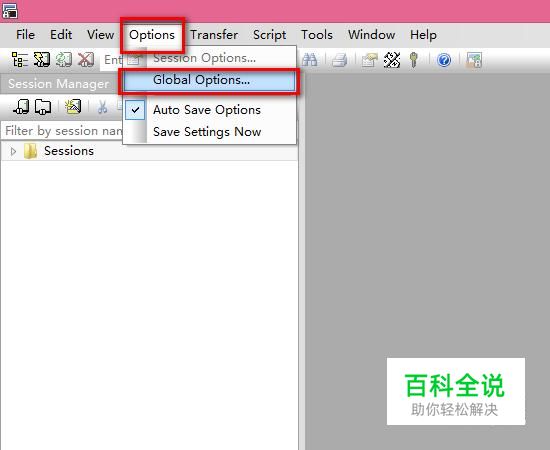Viewport: 550px width, 450px height.
Task: Open the Window menu
Action: pos(371,35)
